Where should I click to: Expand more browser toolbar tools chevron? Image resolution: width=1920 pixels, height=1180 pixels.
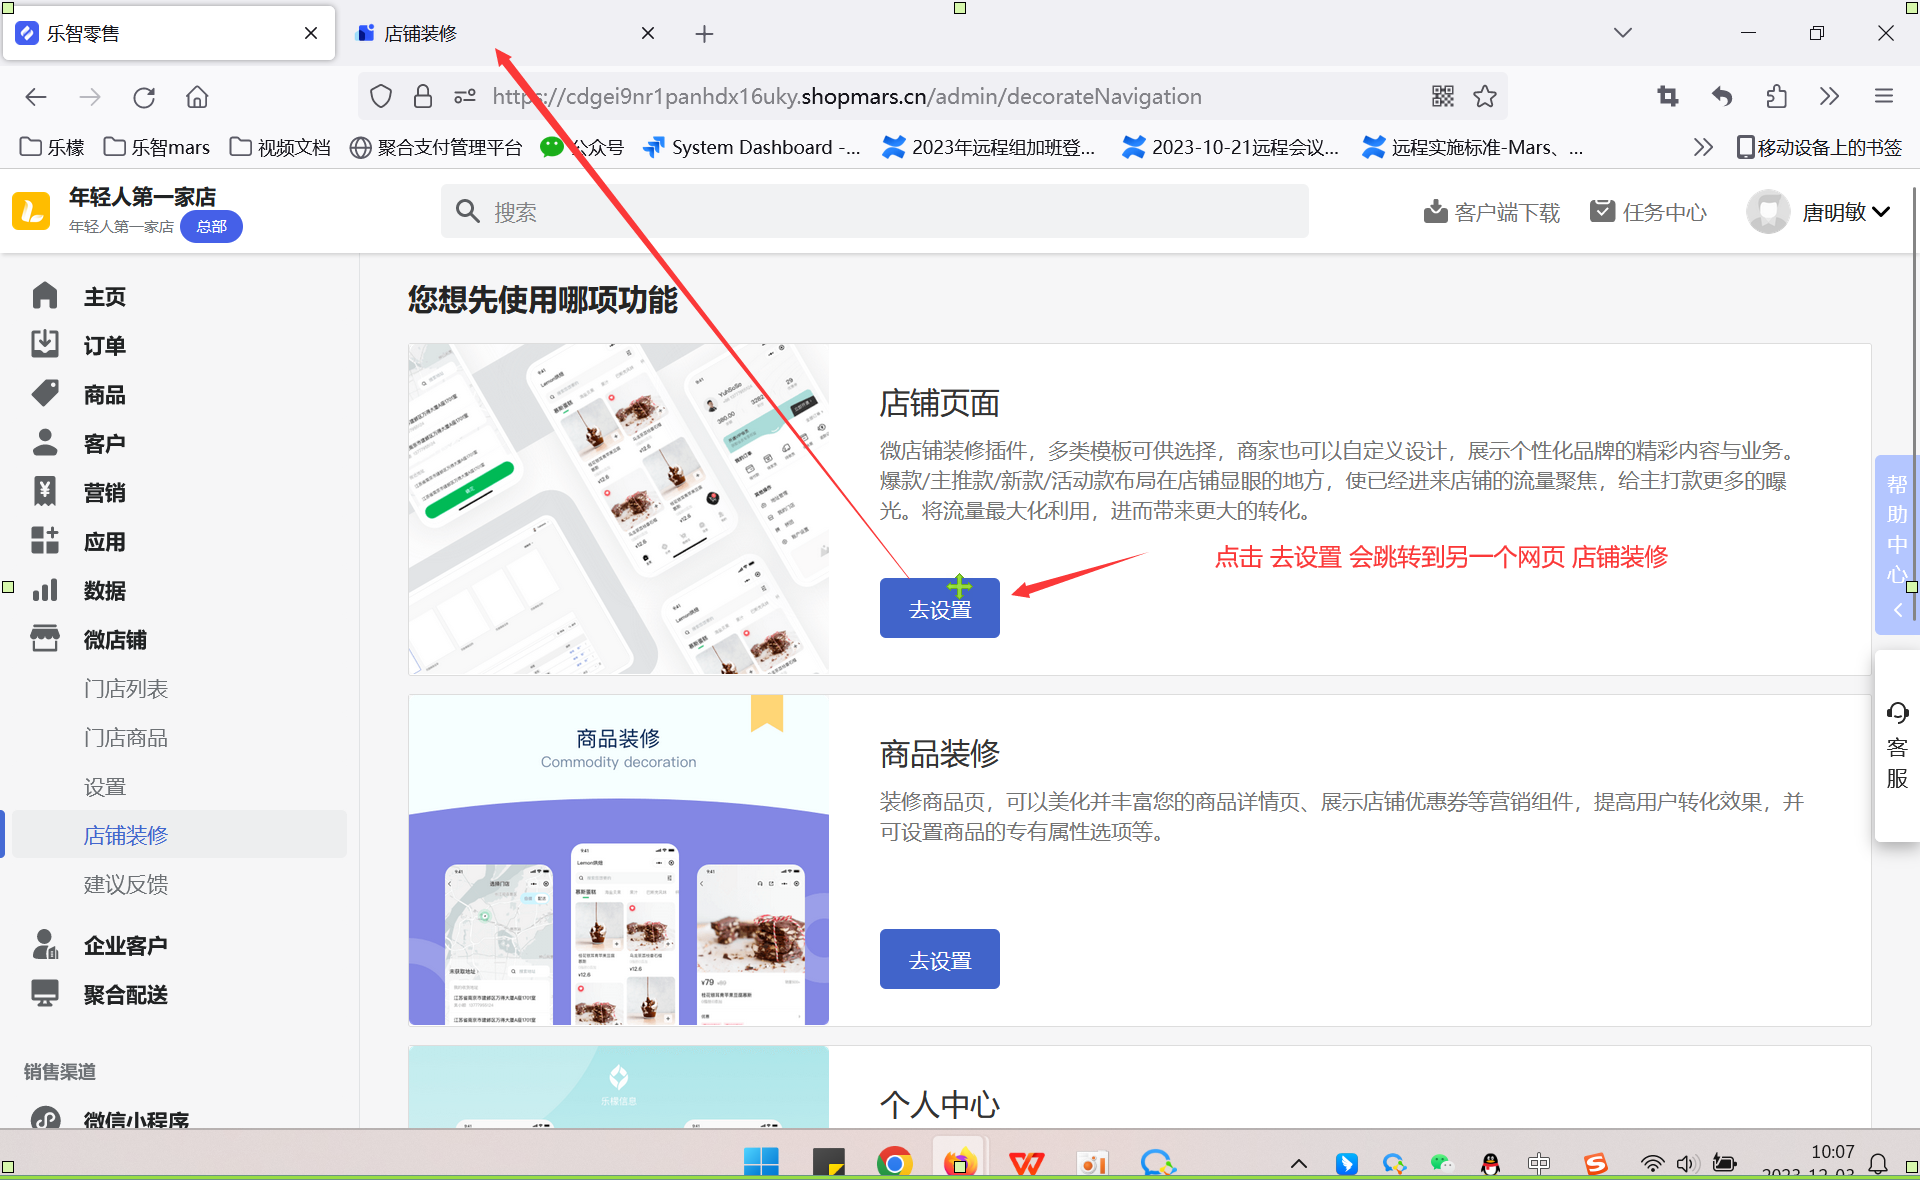(x=1829, y=96)
